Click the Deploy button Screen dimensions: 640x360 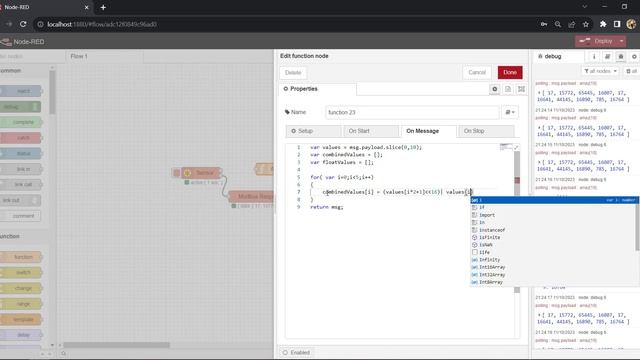click(597, 41)
